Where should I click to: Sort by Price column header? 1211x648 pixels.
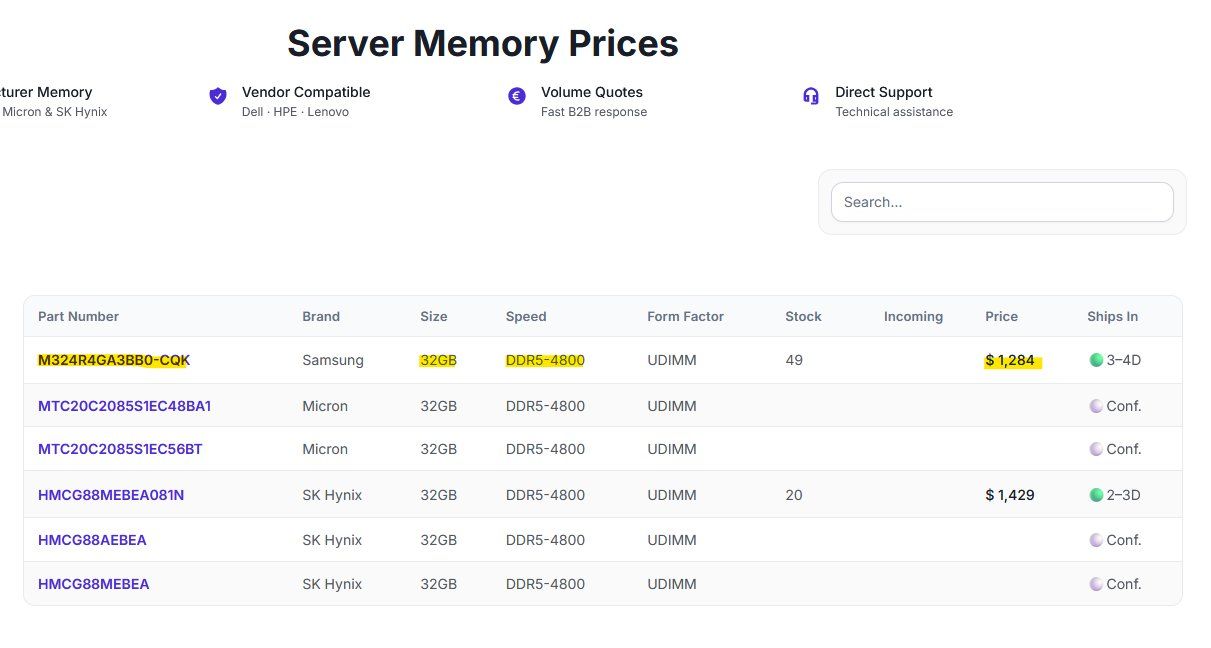click(x=1001, y=316)
